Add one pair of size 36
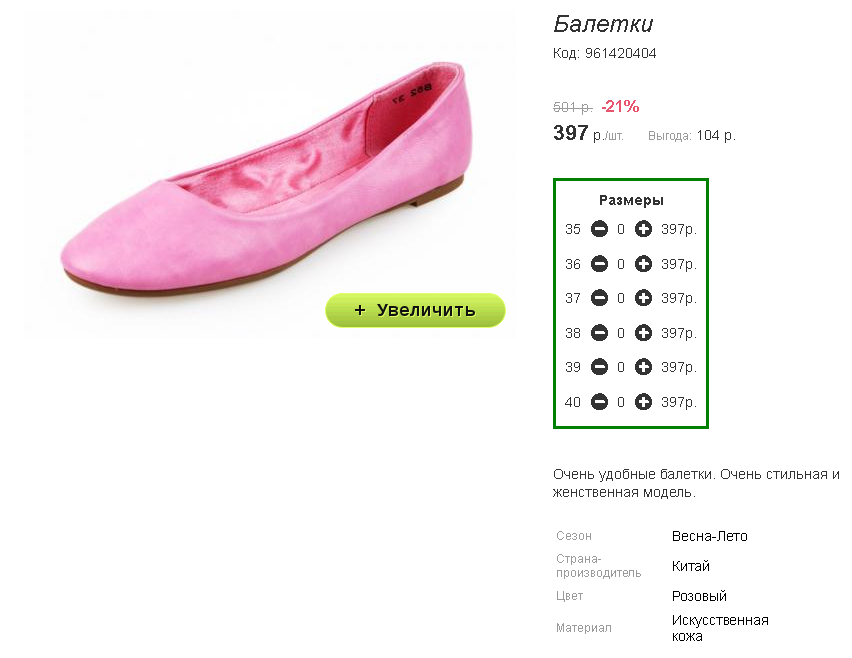 coord(643,264)
